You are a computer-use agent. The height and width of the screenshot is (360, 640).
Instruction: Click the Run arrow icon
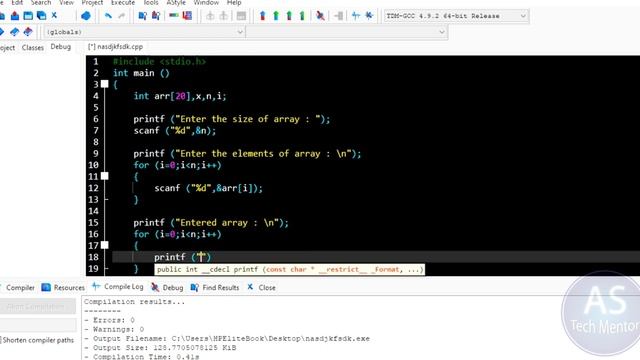276,16
